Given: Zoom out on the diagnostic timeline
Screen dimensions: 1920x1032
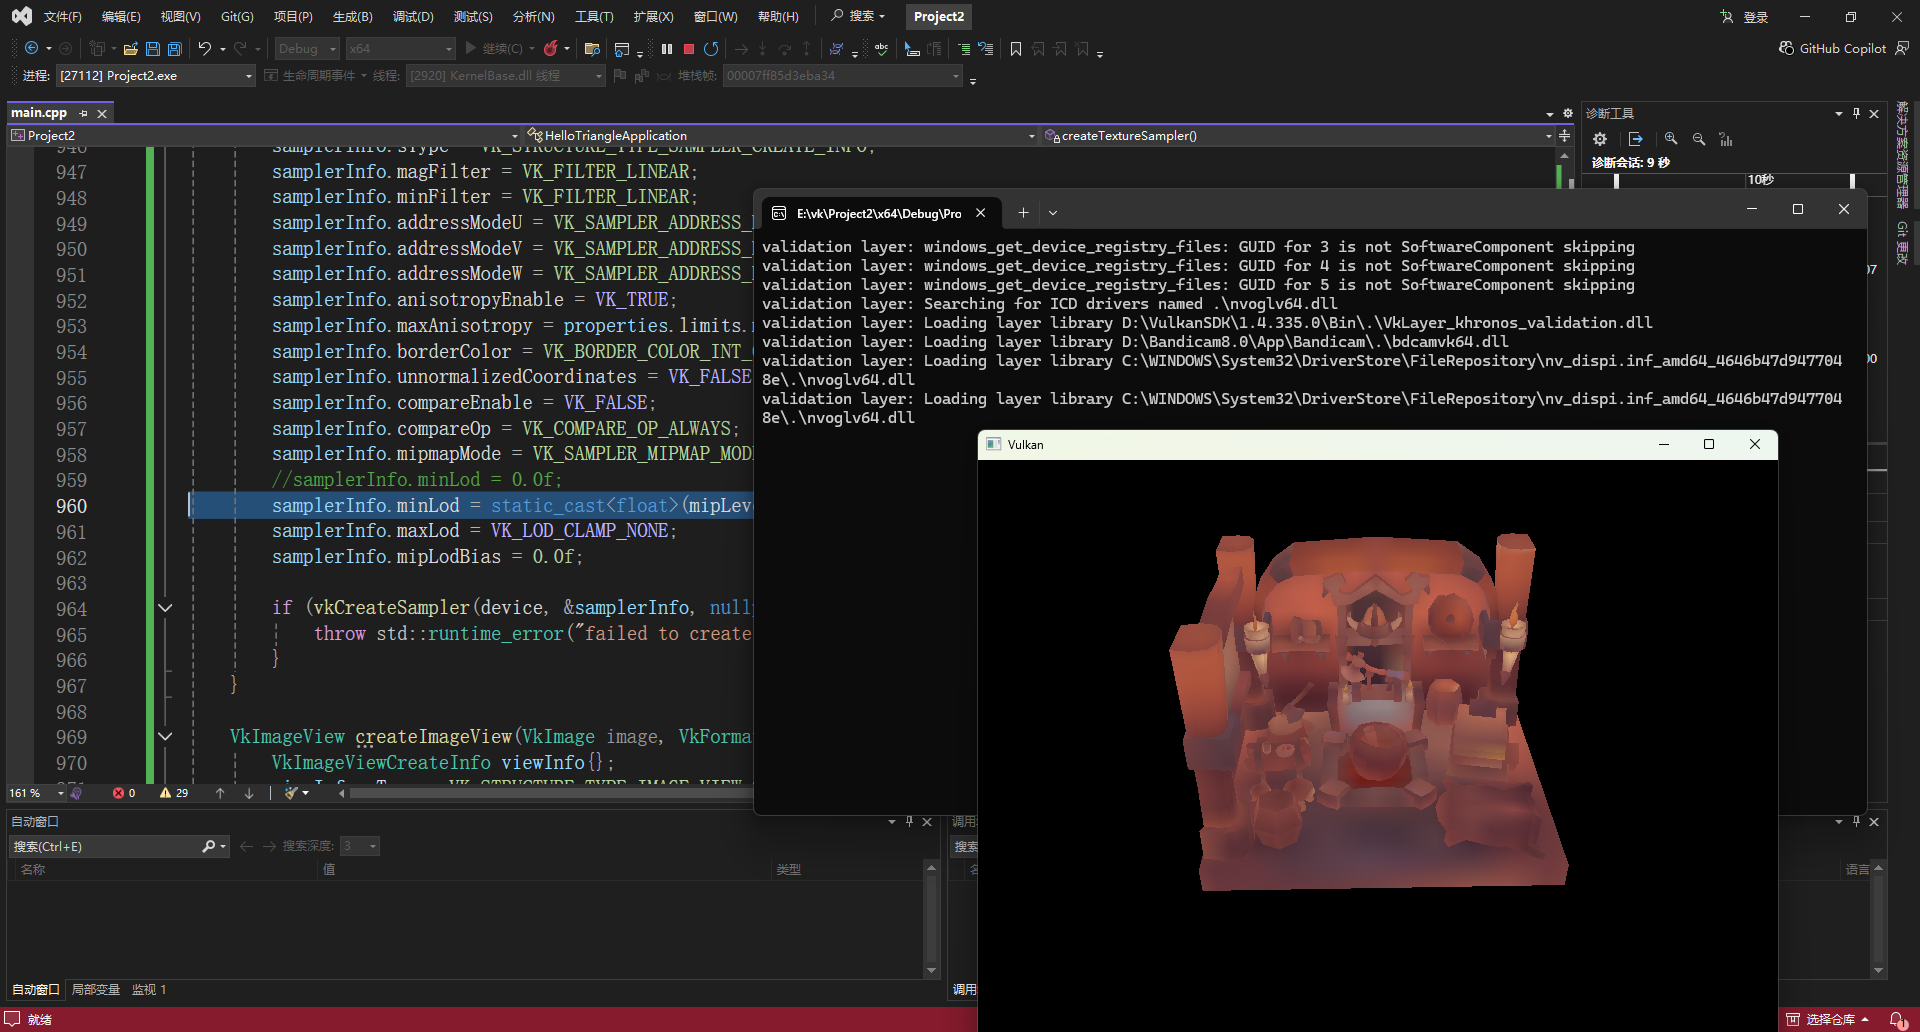Looking at the screenshot, I should click(1699, 139).
